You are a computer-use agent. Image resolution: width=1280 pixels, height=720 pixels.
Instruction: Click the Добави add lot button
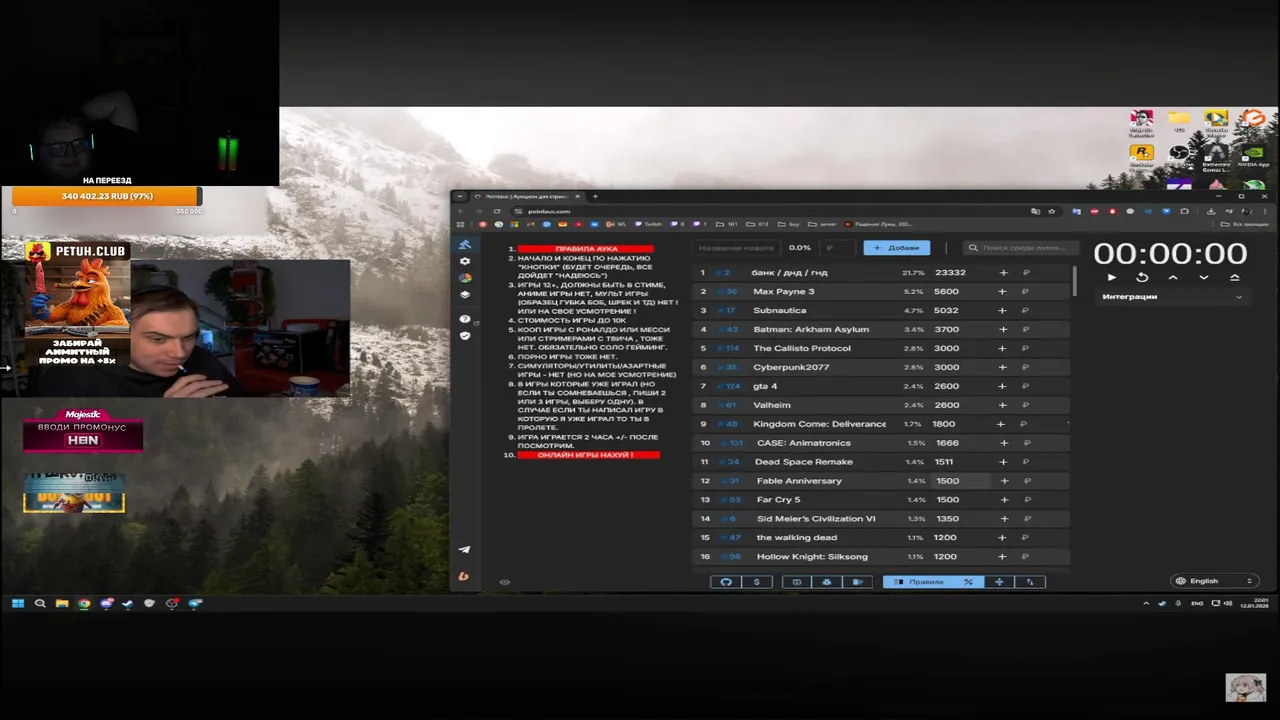897,247
